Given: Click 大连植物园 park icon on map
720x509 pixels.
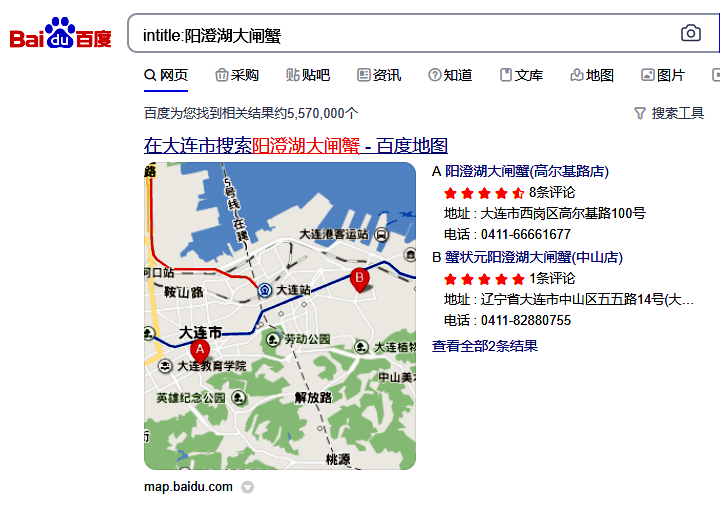Looking at the screenshot, I should (361, 347).
